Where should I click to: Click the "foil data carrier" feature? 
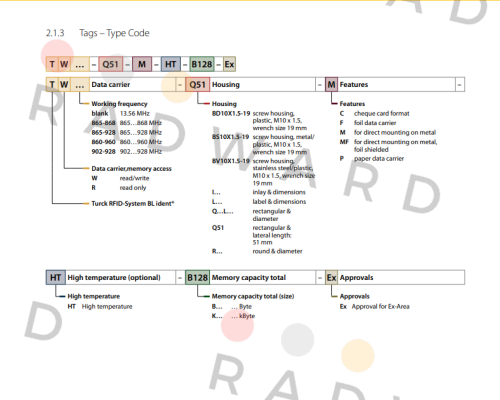(x=375, y=123)
